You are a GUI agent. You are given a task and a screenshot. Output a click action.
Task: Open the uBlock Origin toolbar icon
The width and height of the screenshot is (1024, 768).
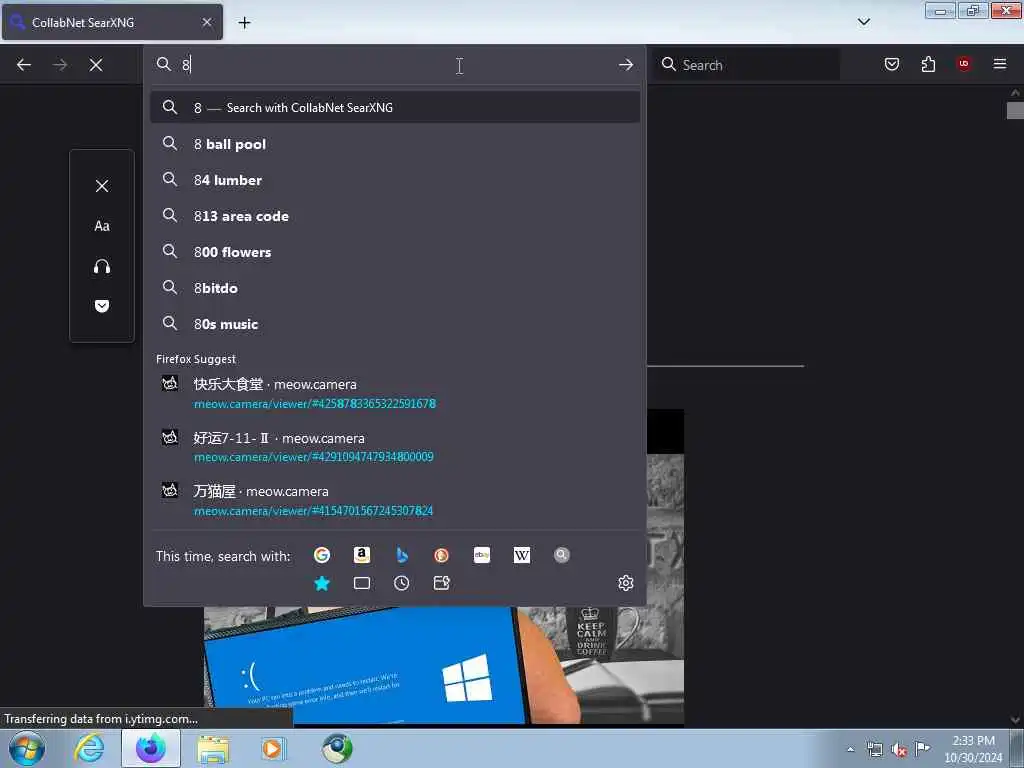point(964,64)
